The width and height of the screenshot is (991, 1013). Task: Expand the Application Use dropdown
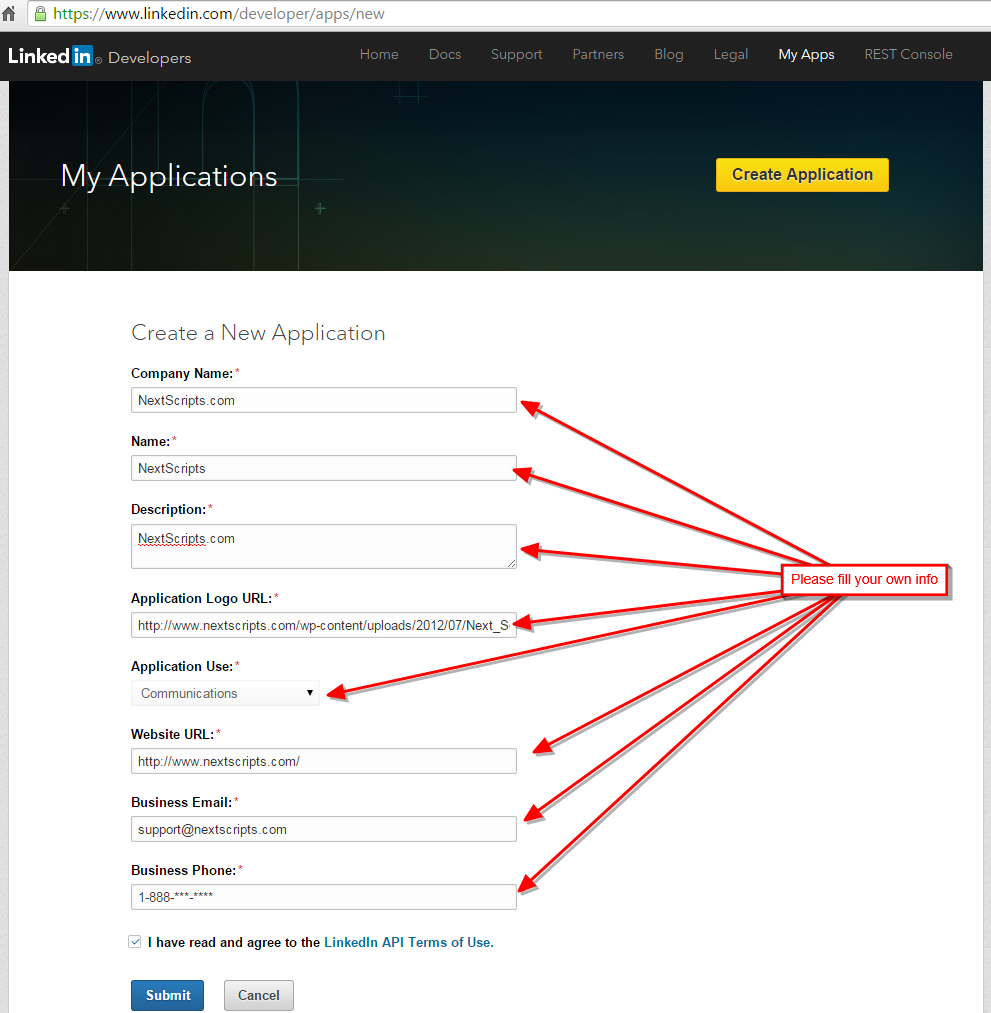[x=225, y=693]
